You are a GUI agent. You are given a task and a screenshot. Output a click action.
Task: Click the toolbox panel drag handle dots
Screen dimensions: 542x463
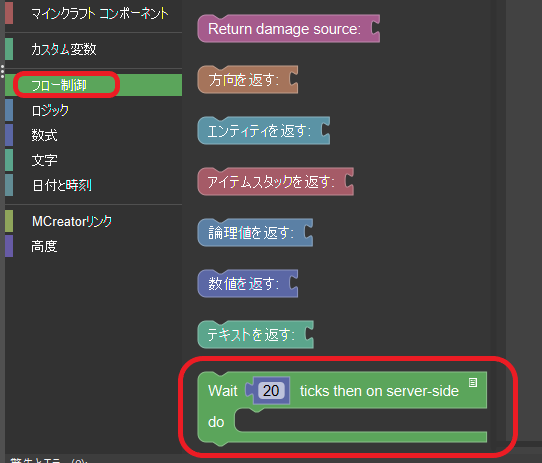[2, 71]
